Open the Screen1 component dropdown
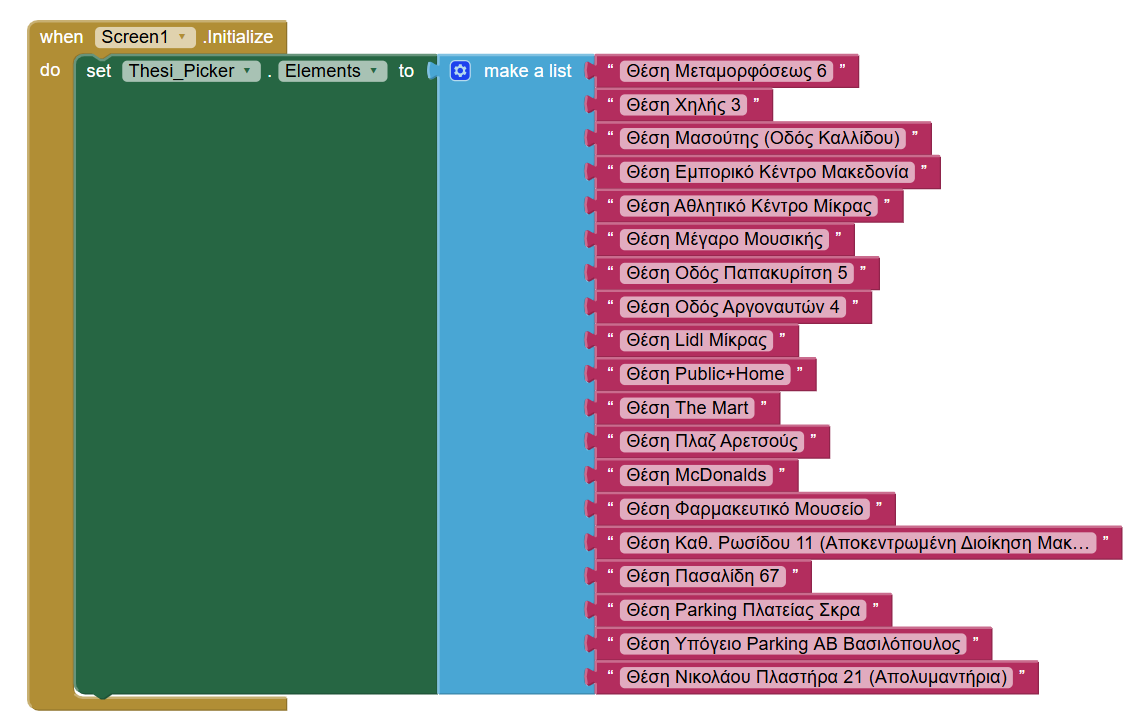Screen dimensions: 1144x717 tap(145, 36)
